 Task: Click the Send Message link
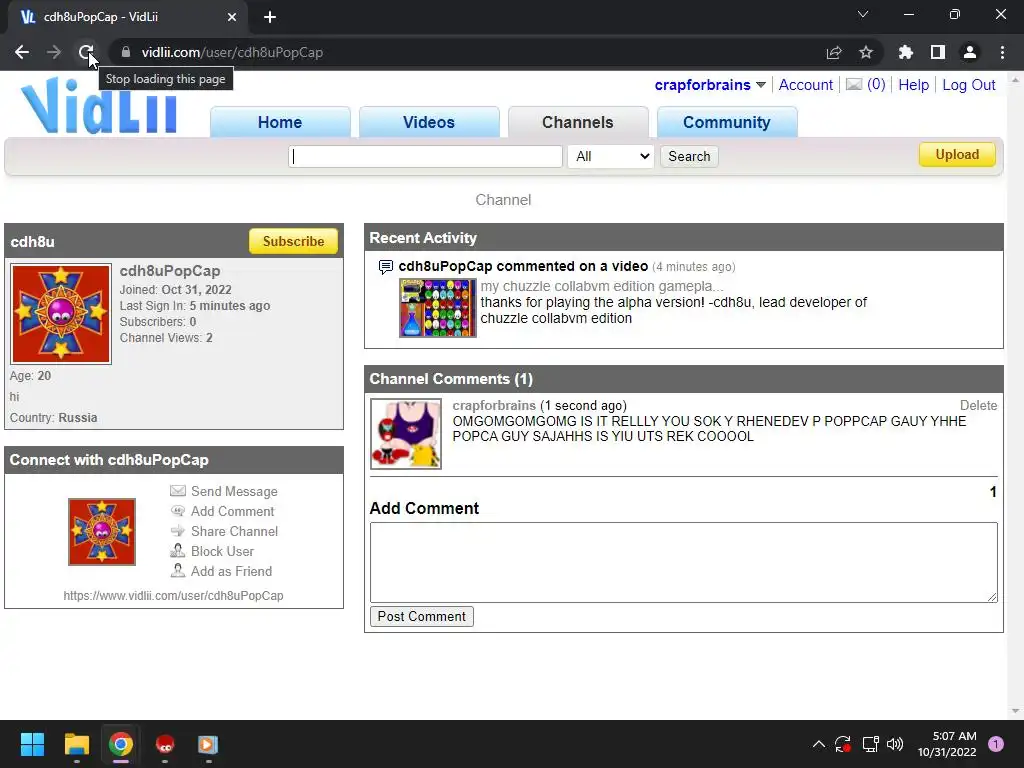click(234, 491)
